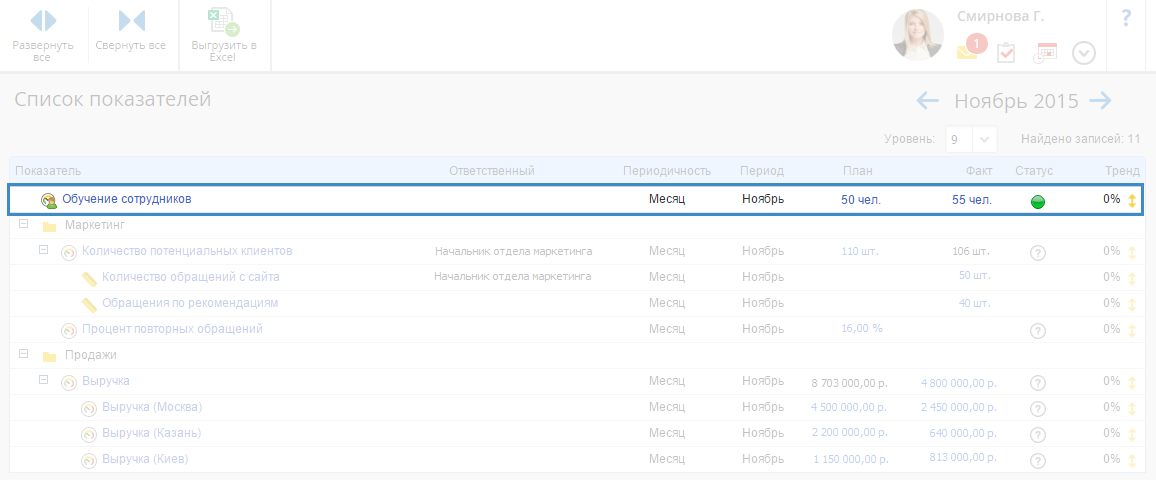Click the user name Смирнова Г.

[x=1000, y=16]
